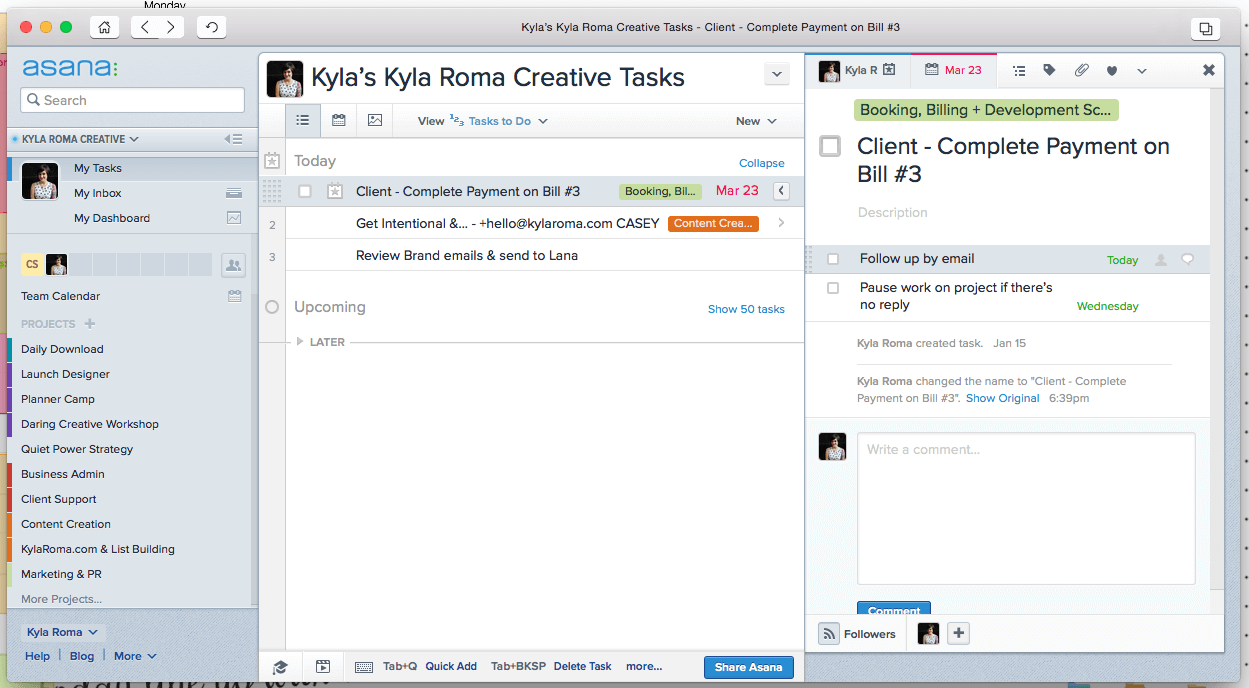Open the Help link
This screenshot has height=688, width=1249.
[x=38, y=656]
